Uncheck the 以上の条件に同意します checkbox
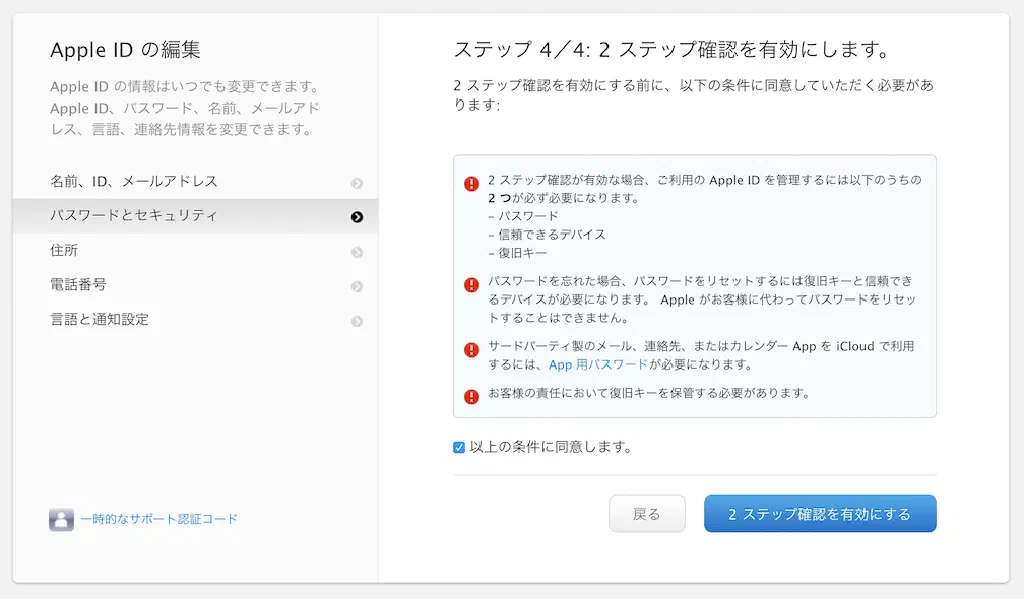Image resolution: width=1024 pixels, height=599 pixels. click(x=459, y=447)
